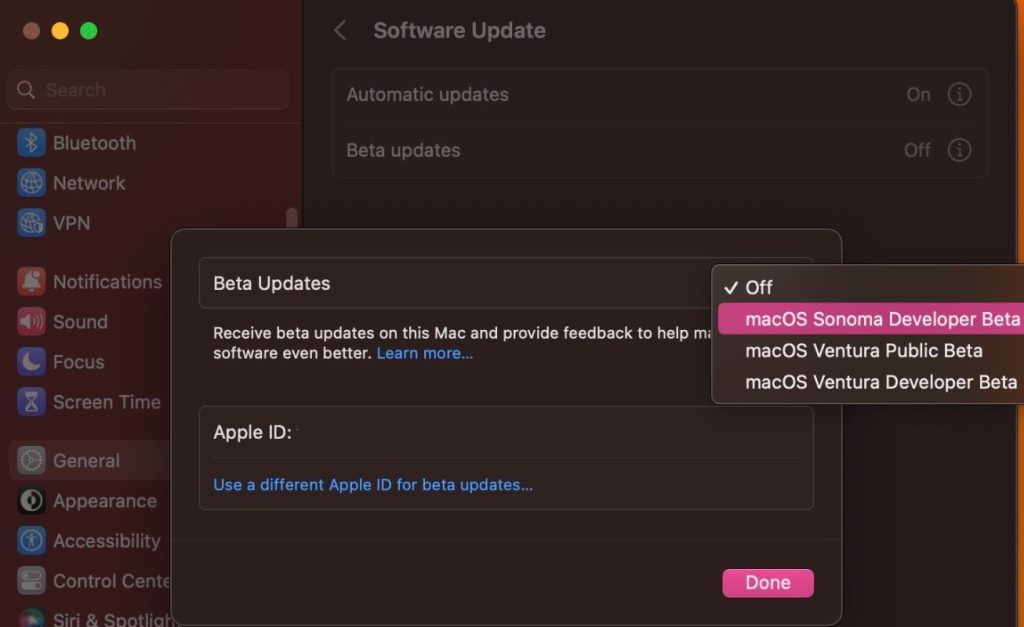Click the VPN label in sidebar

click(72, 223)
